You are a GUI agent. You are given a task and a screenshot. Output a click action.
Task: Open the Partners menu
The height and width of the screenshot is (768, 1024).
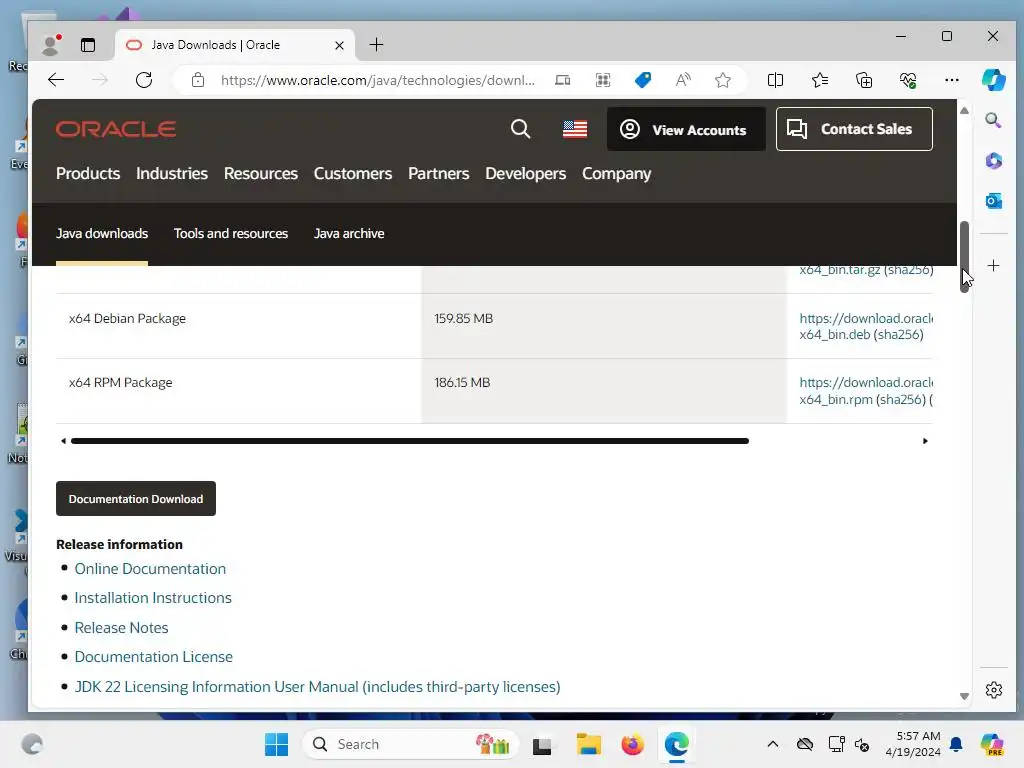pyautogui.click(x=438, y=174)
